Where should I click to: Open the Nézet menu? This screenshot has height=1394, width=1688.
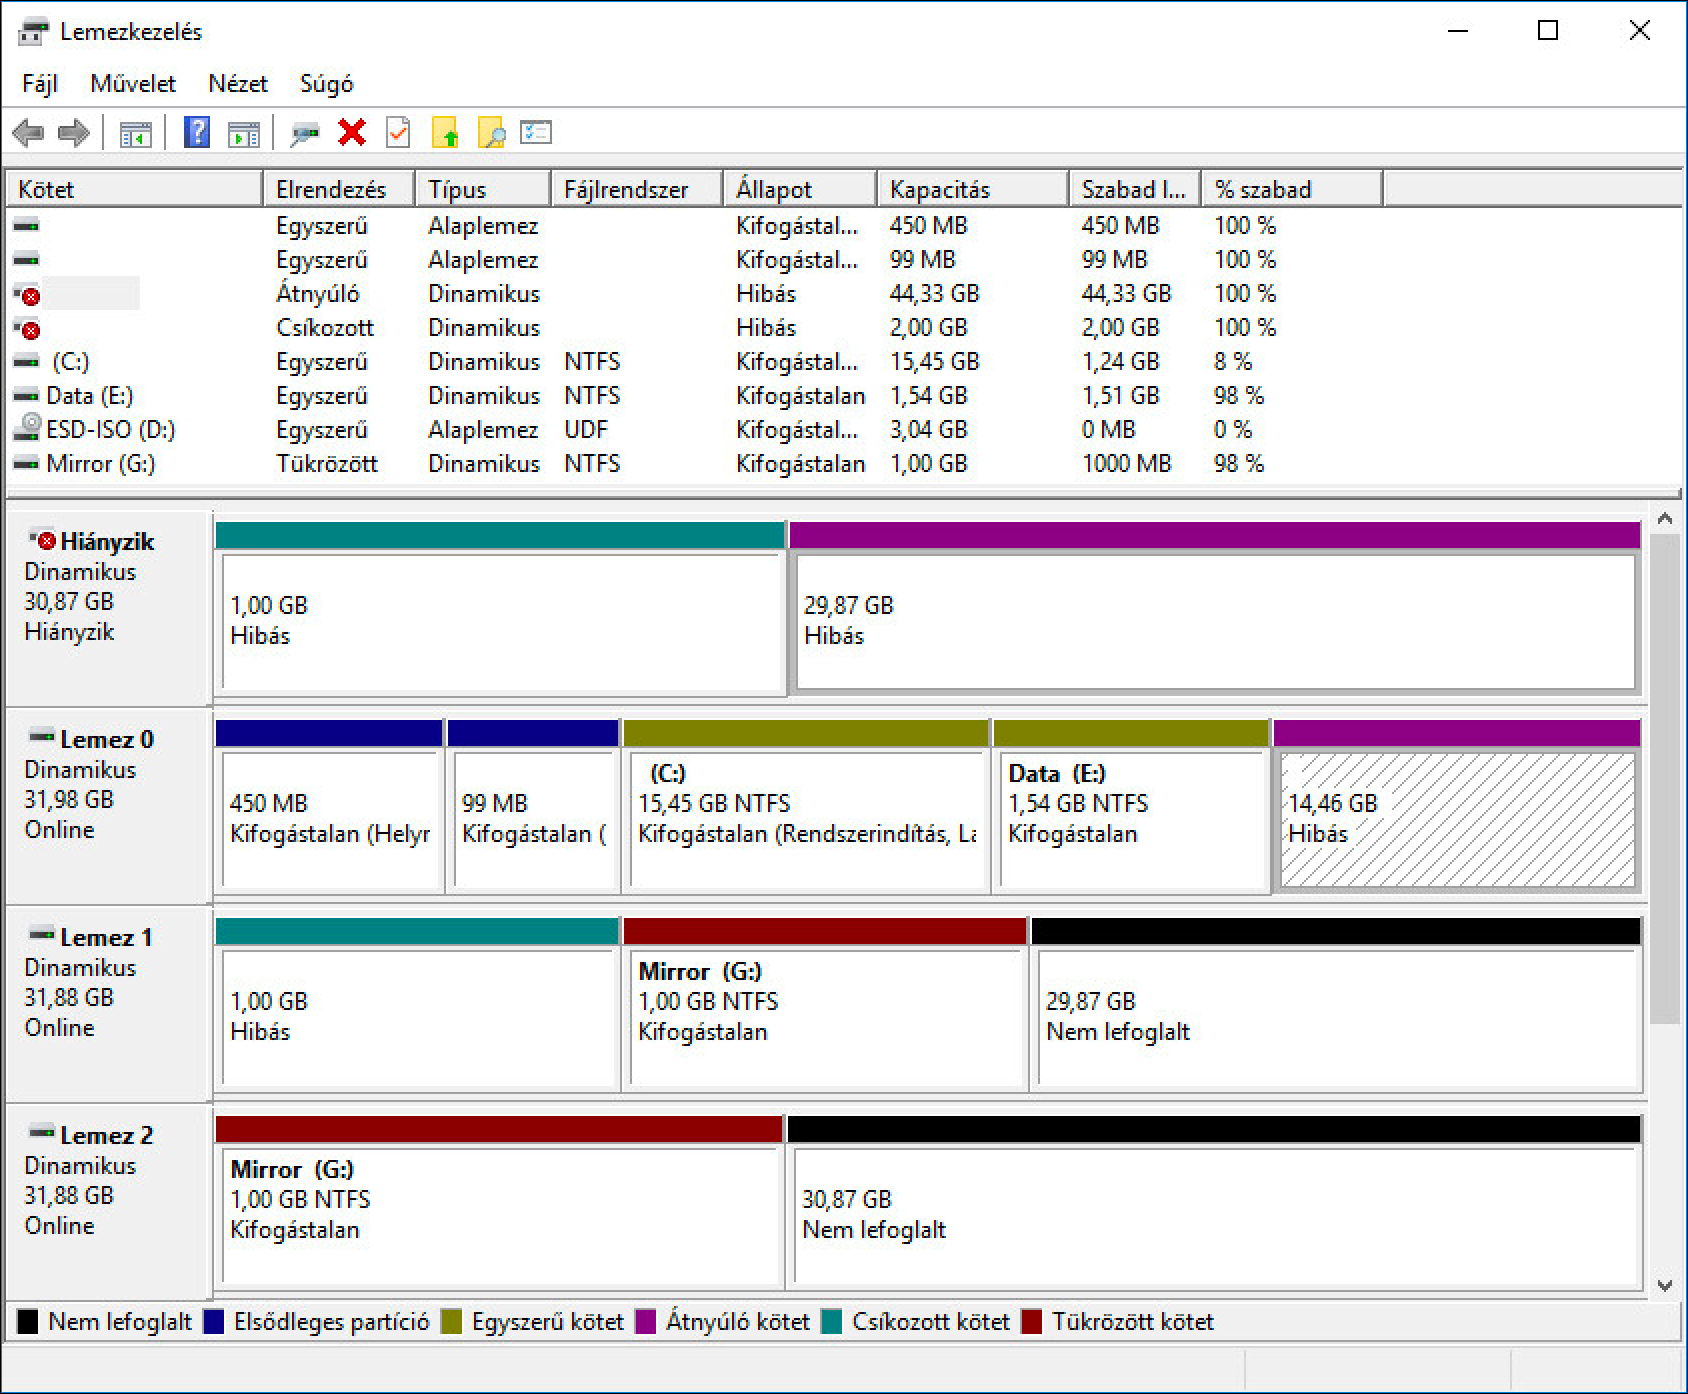coord(238,84)
